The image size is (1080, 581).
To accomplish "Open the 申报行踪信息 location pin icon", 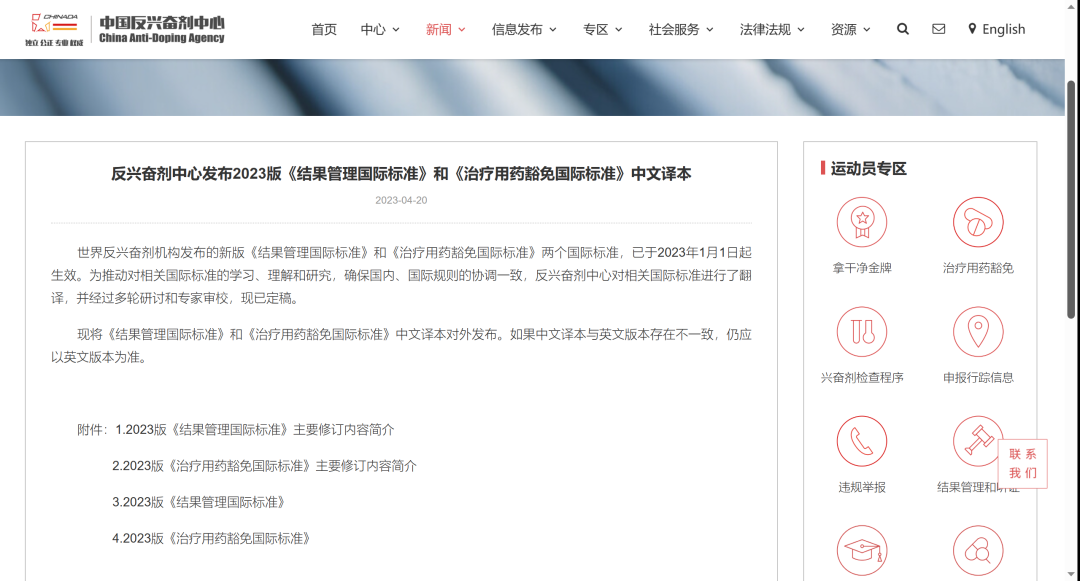I will [978, 331].
